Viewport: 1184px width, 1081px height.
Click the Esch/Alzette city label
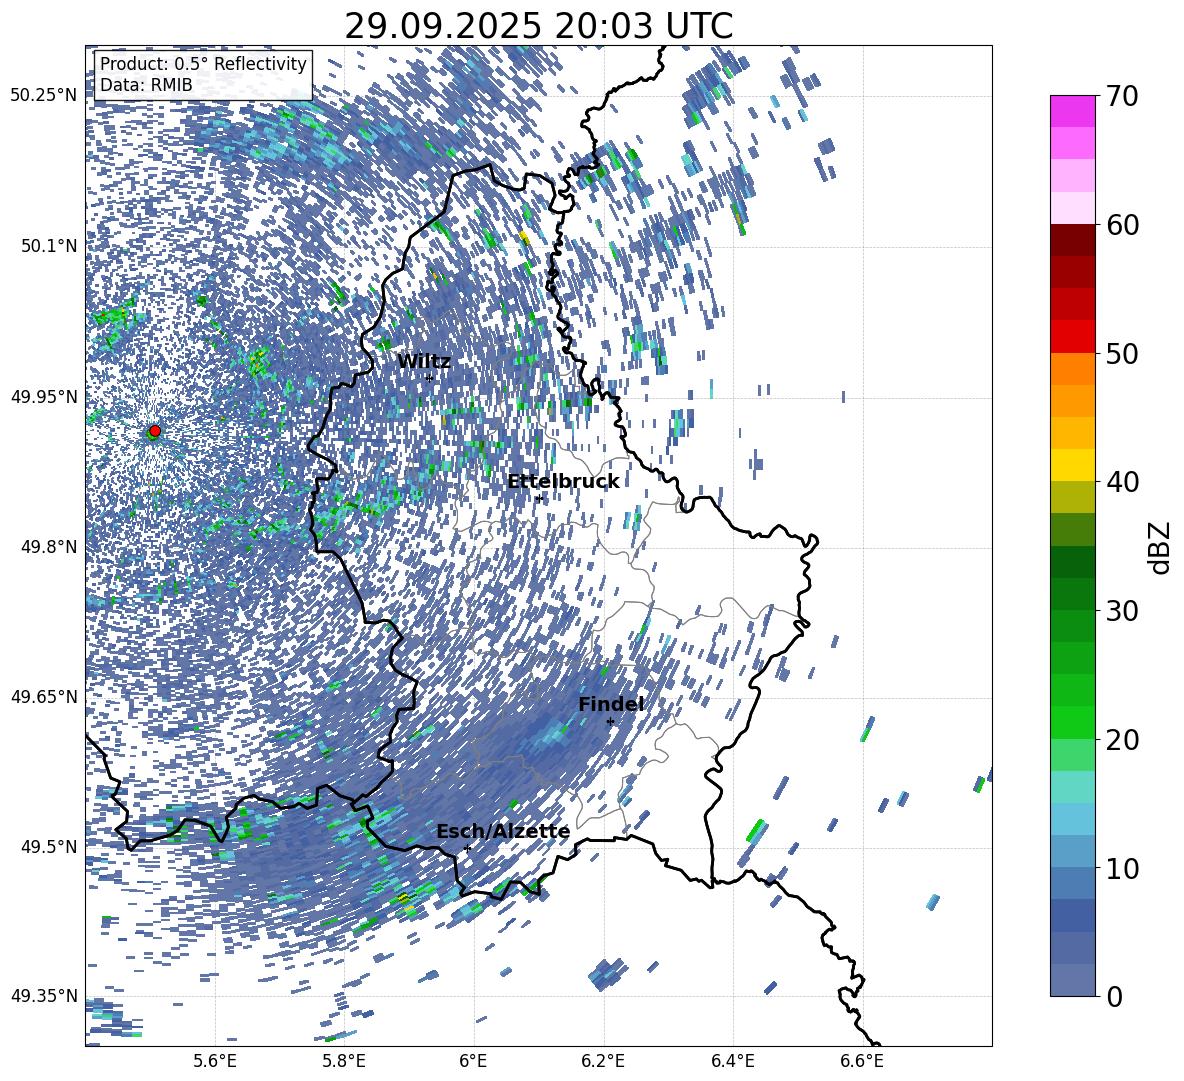[503, 831]
